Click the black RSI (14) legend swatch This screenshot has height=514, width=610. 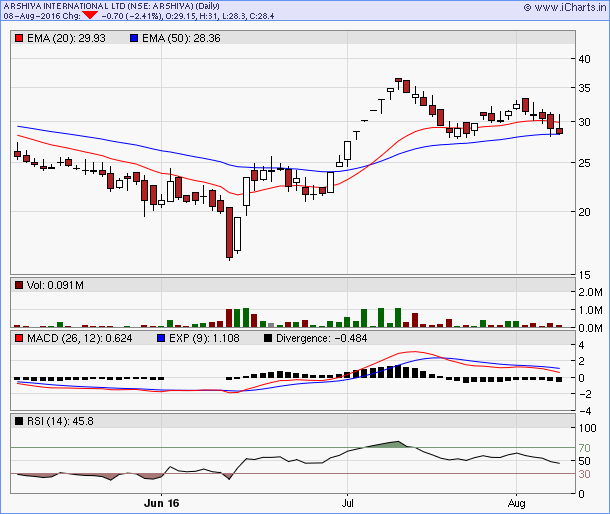coord(19,421)
